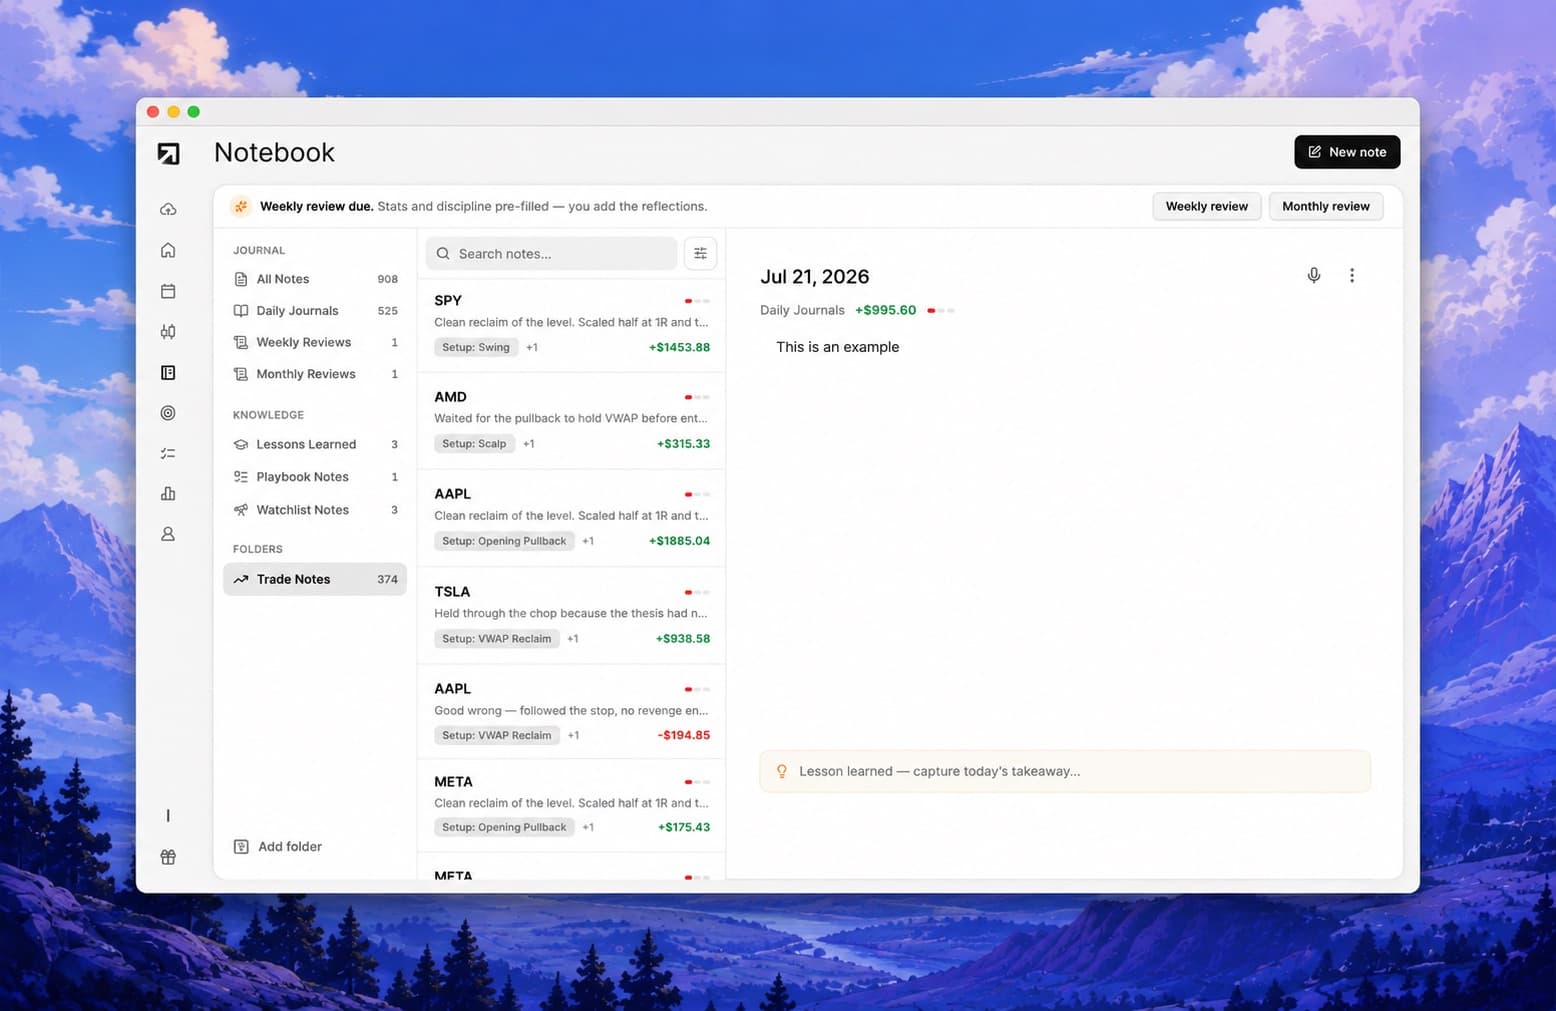Open the AAPL note with +$1885.04
This screenshot has width=1556, height=1011.
pos(571,518)
